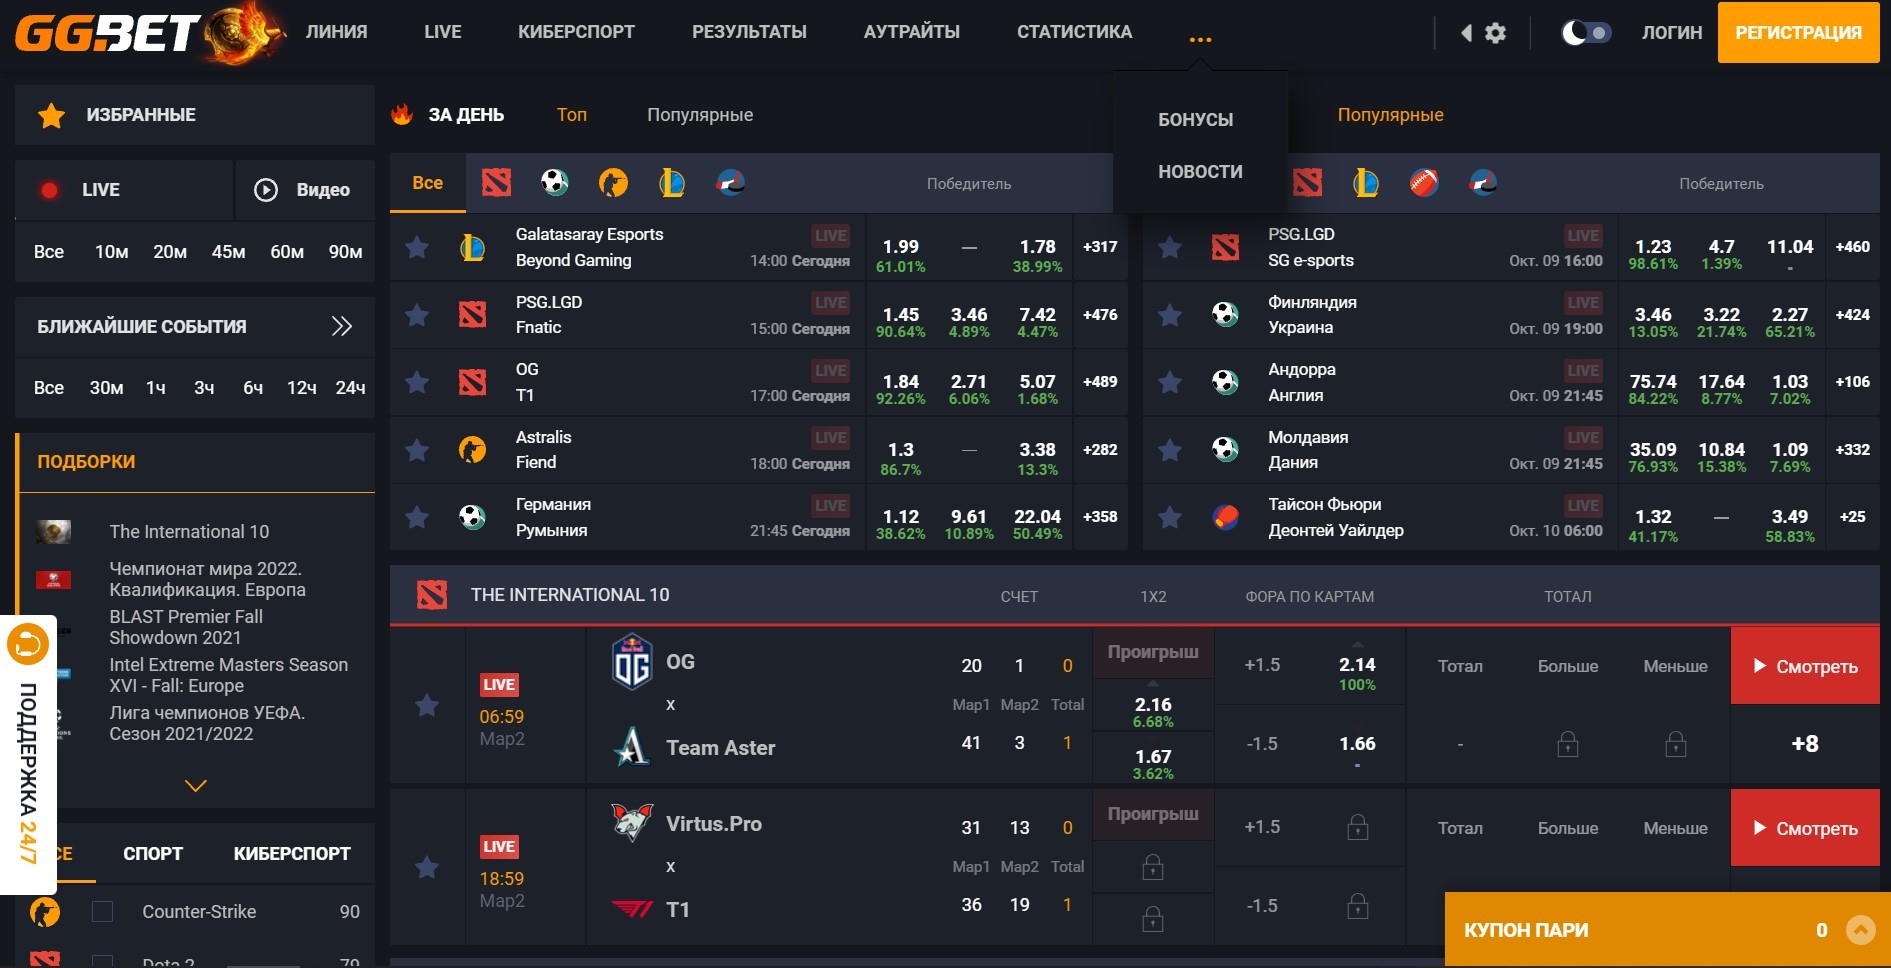Image resolution: width=1891 pixels, height=968 pixels.
Task: Open the Статистика menu item
Action: pos(1074,32)
